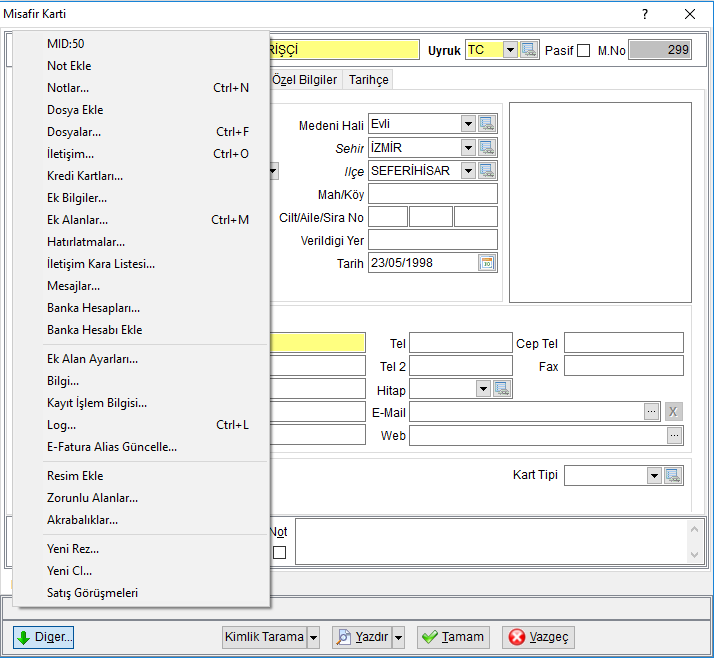The image size is (714, 658).
Task: Open lookup icon beside Ilçe SEFERİHİSAR
Action: (x=487, y=171)
